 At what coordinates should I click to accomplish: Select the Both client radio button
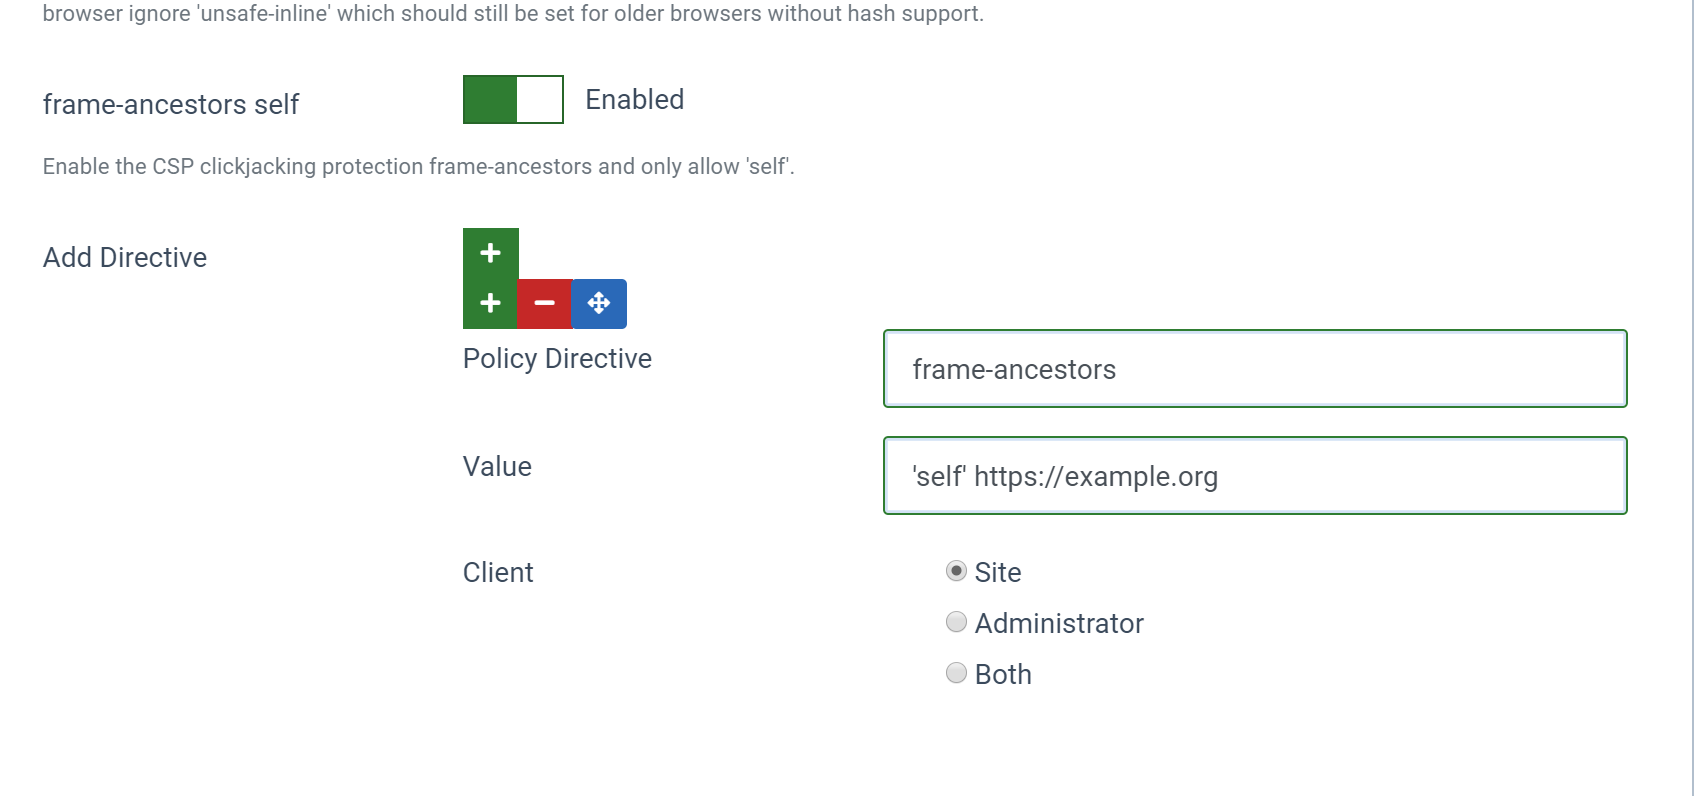pyautogui.click(x=956, y=673)
